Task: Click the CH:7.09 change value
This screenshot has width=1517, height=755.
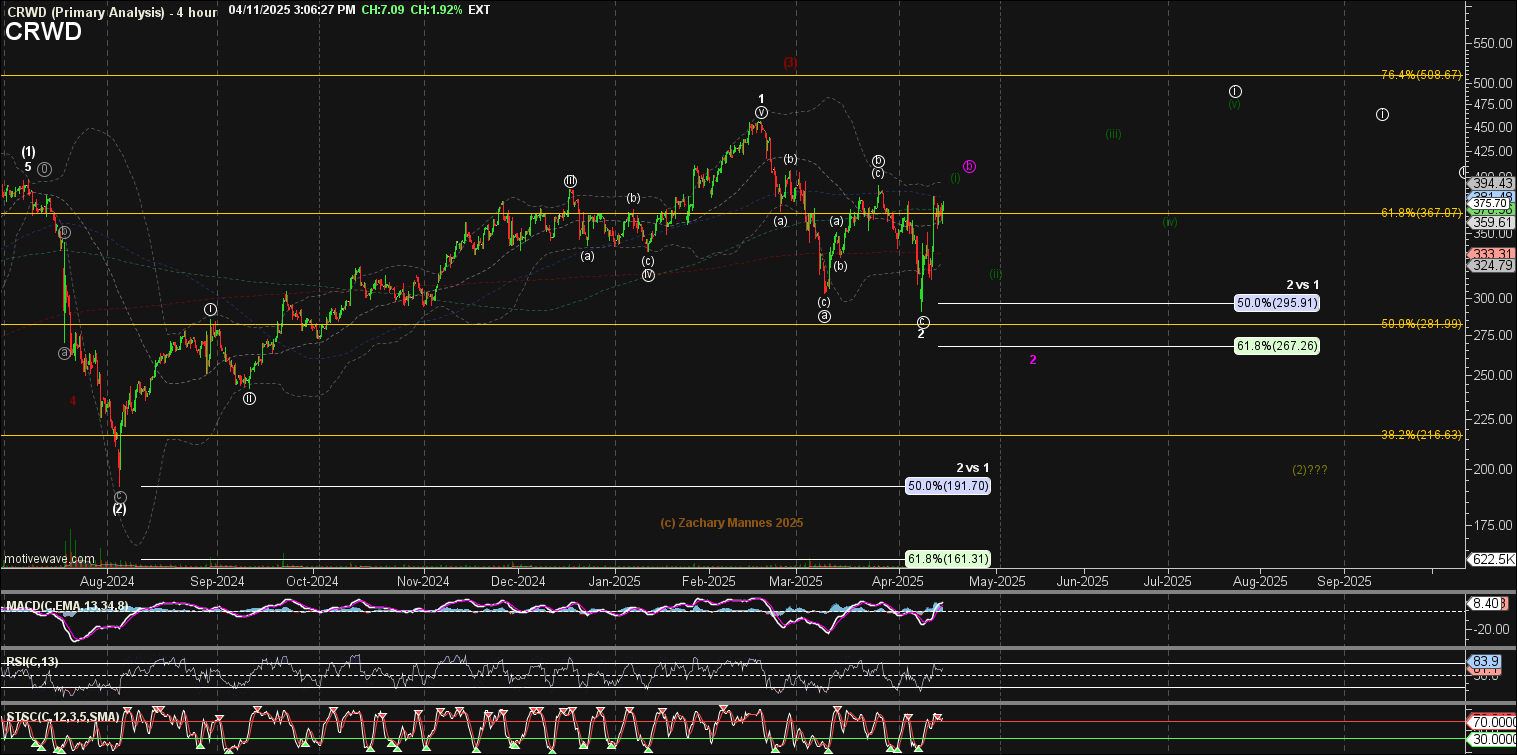Action: [x=382, y=10]
